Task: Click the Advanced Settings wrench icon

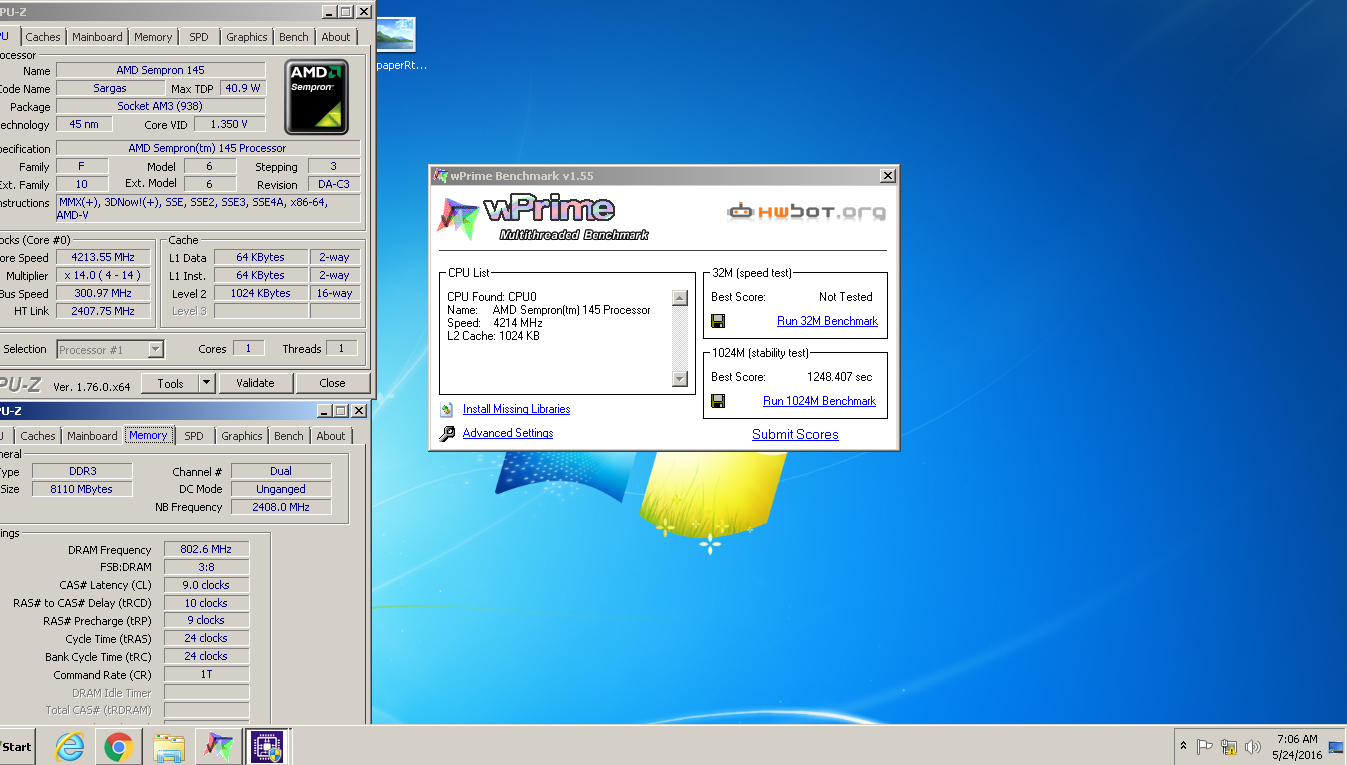Action: (446, 433)
